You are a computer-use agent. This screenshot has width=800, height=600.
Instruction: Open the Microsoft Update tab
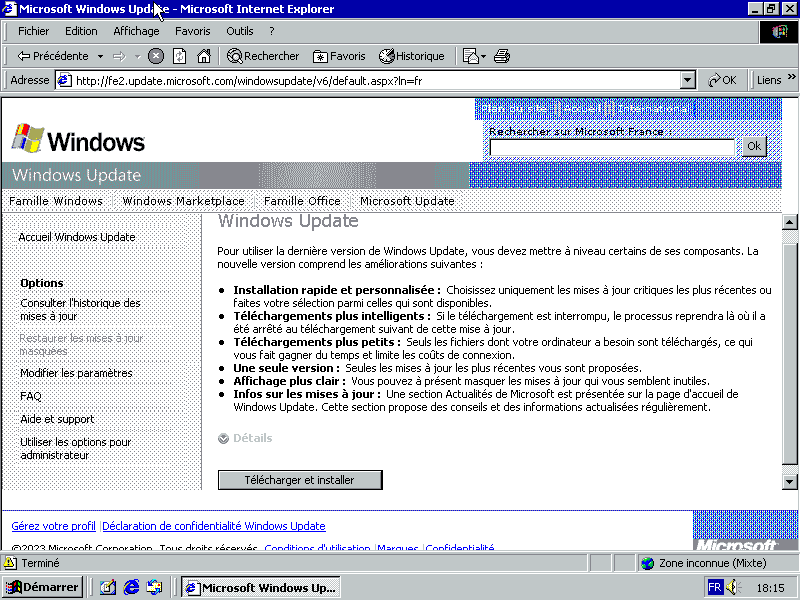click(407, 201)
